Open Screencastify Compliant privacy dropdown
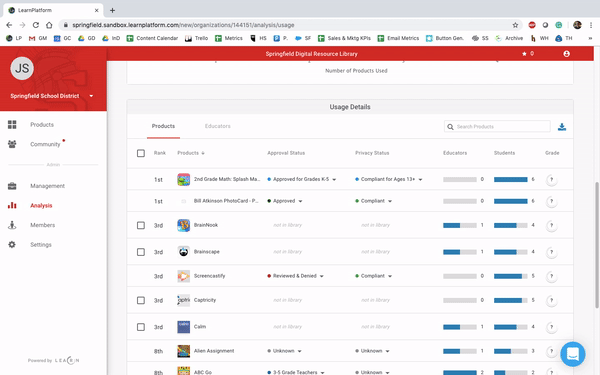The width and height of the screenshot is (600, 375). pos(373,276)
